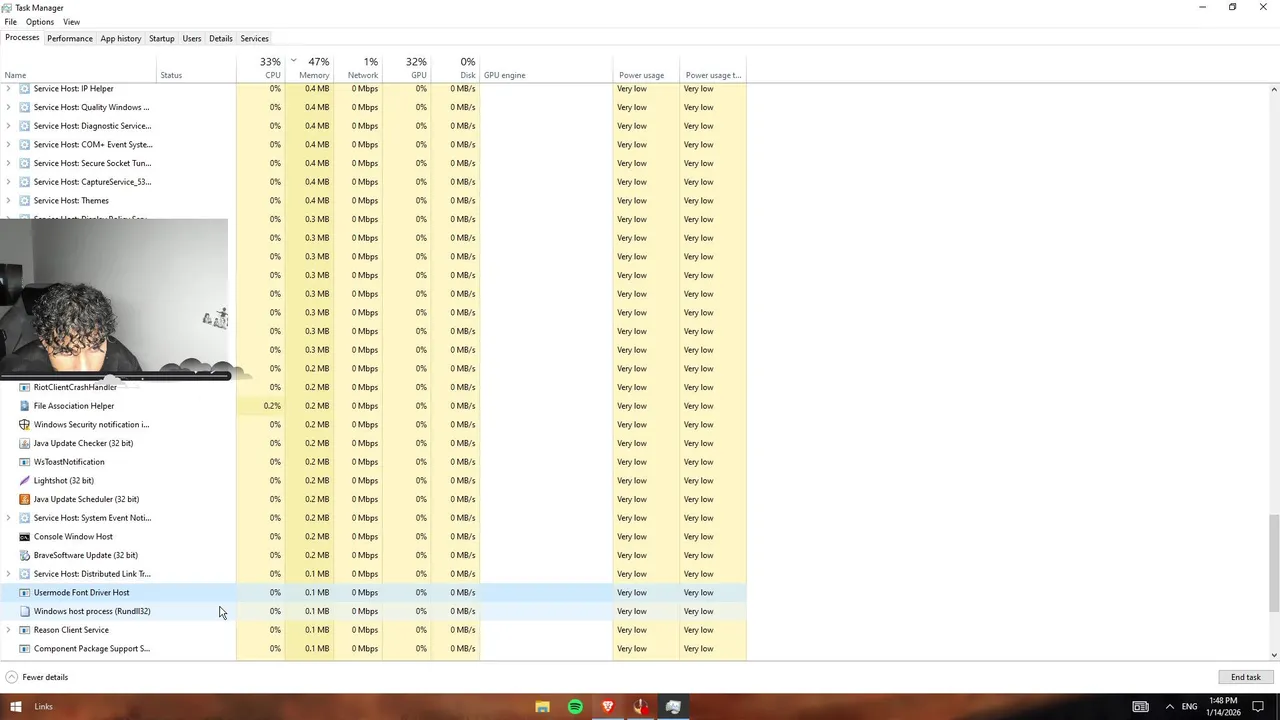Expand the Reason Client Service group

(x=9, y=630)
